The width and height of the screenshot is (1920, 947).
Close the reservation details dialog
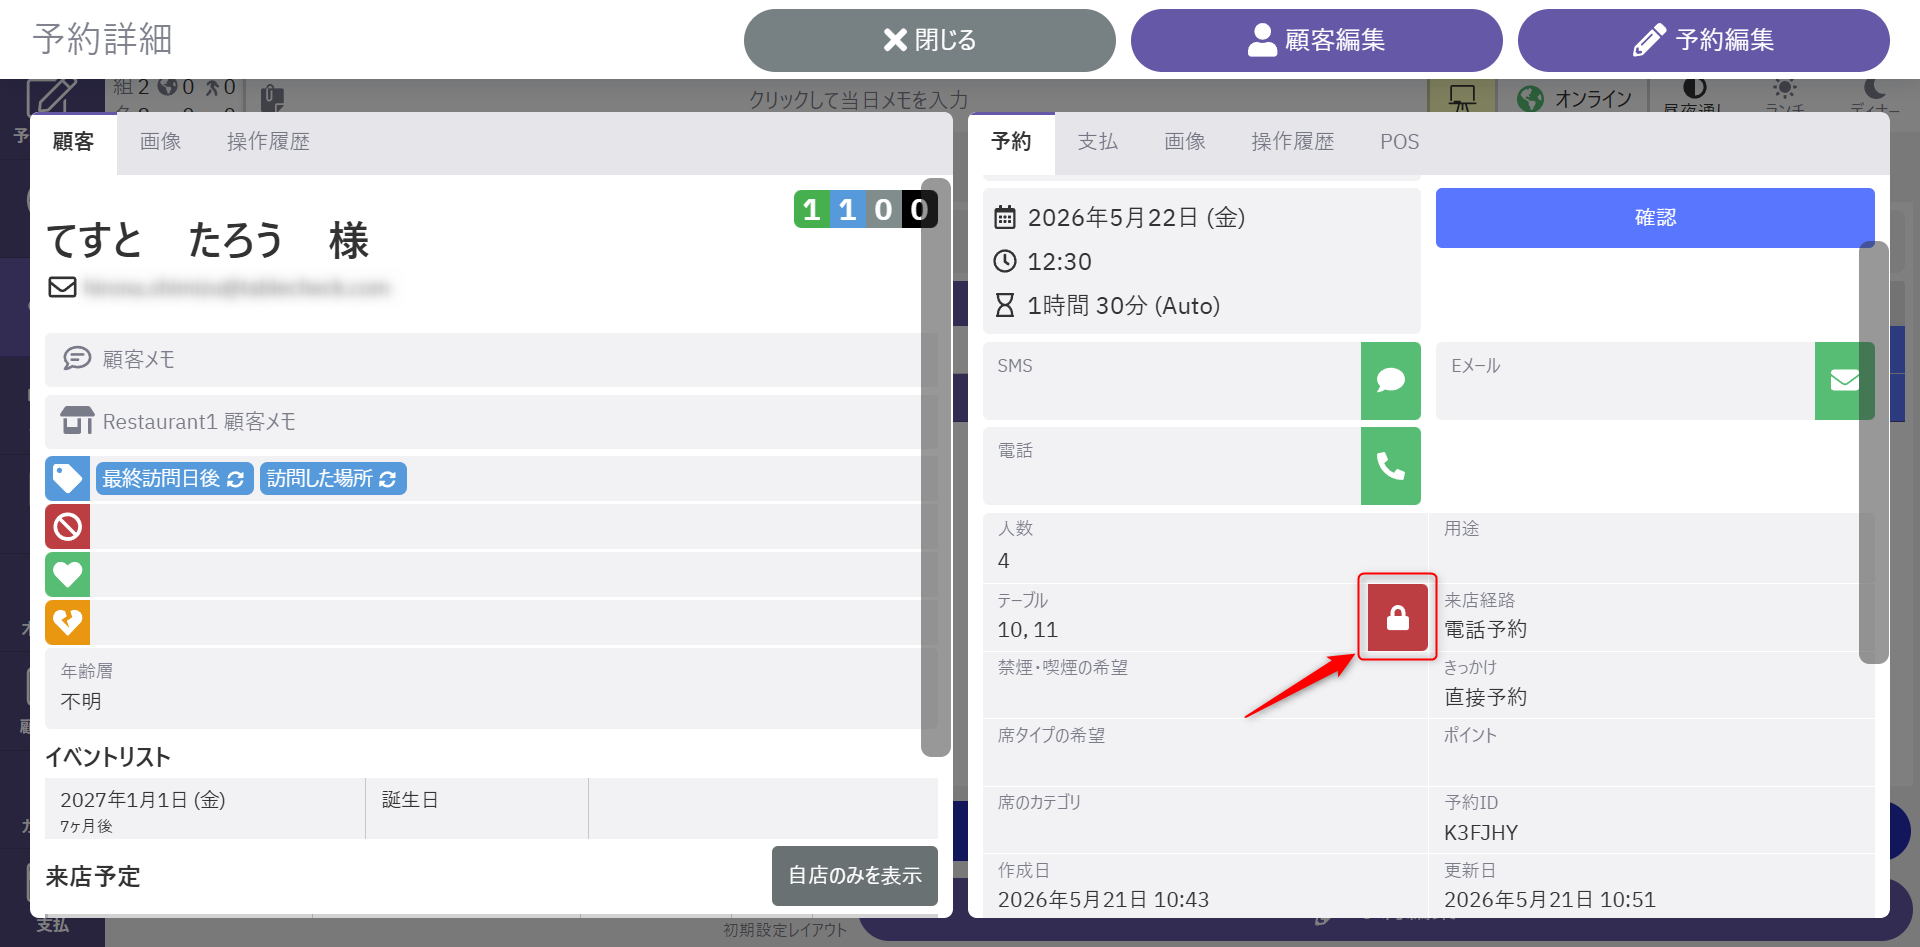coord(929,40)
